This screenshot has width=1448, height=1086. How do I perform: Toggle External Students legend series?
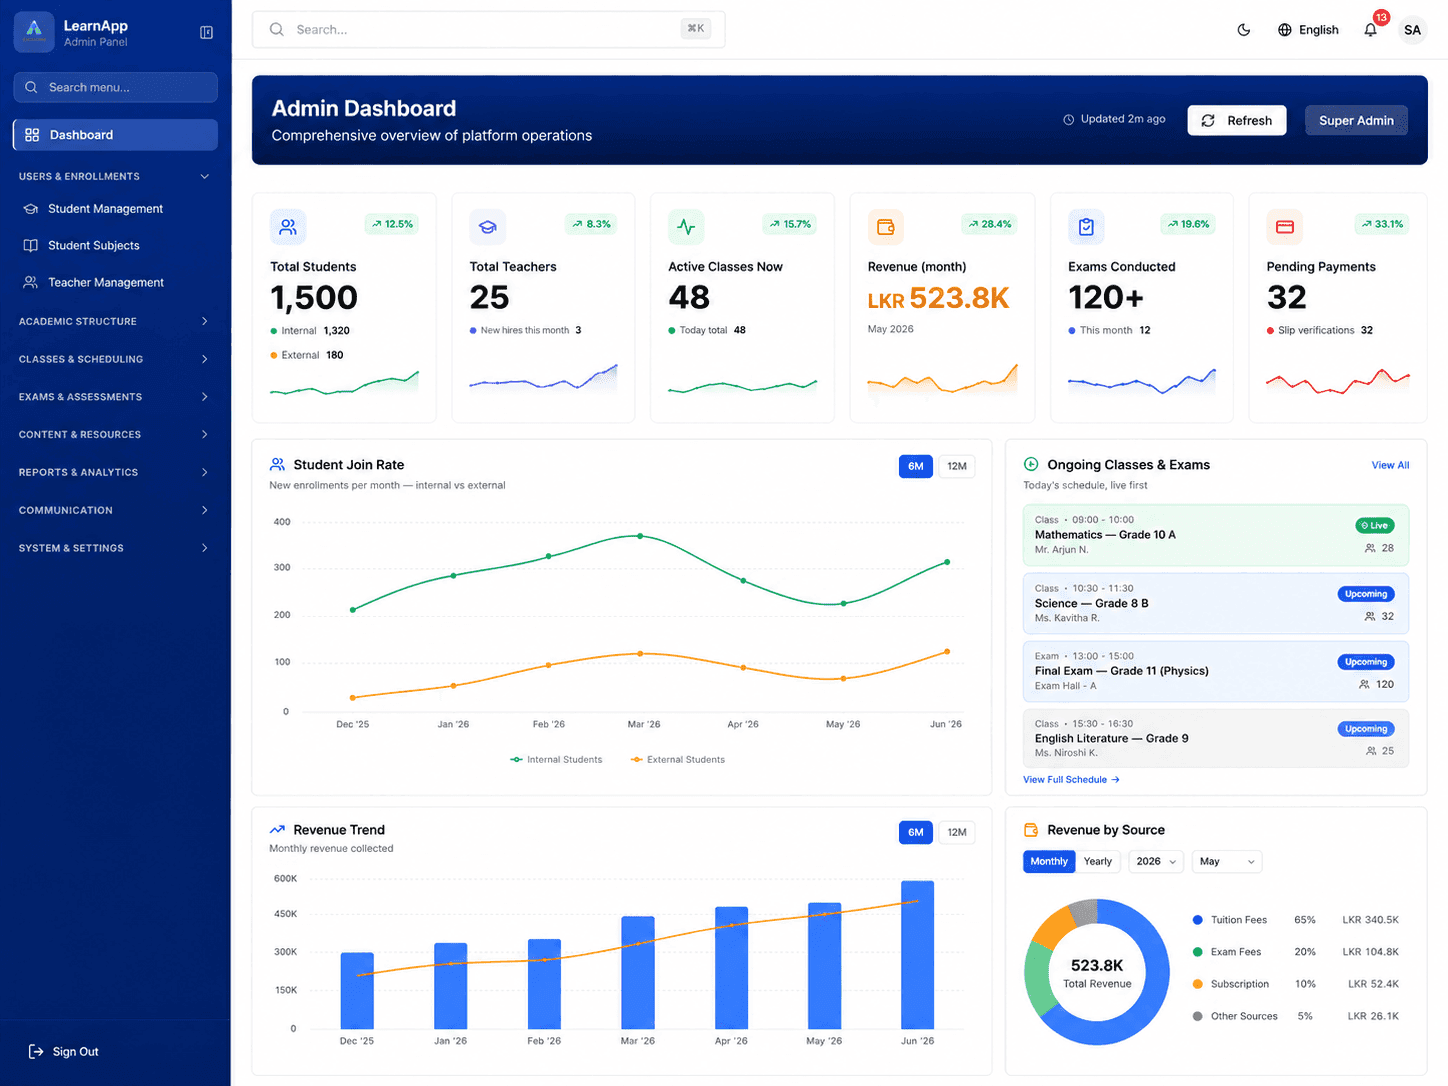click(677, 760)
